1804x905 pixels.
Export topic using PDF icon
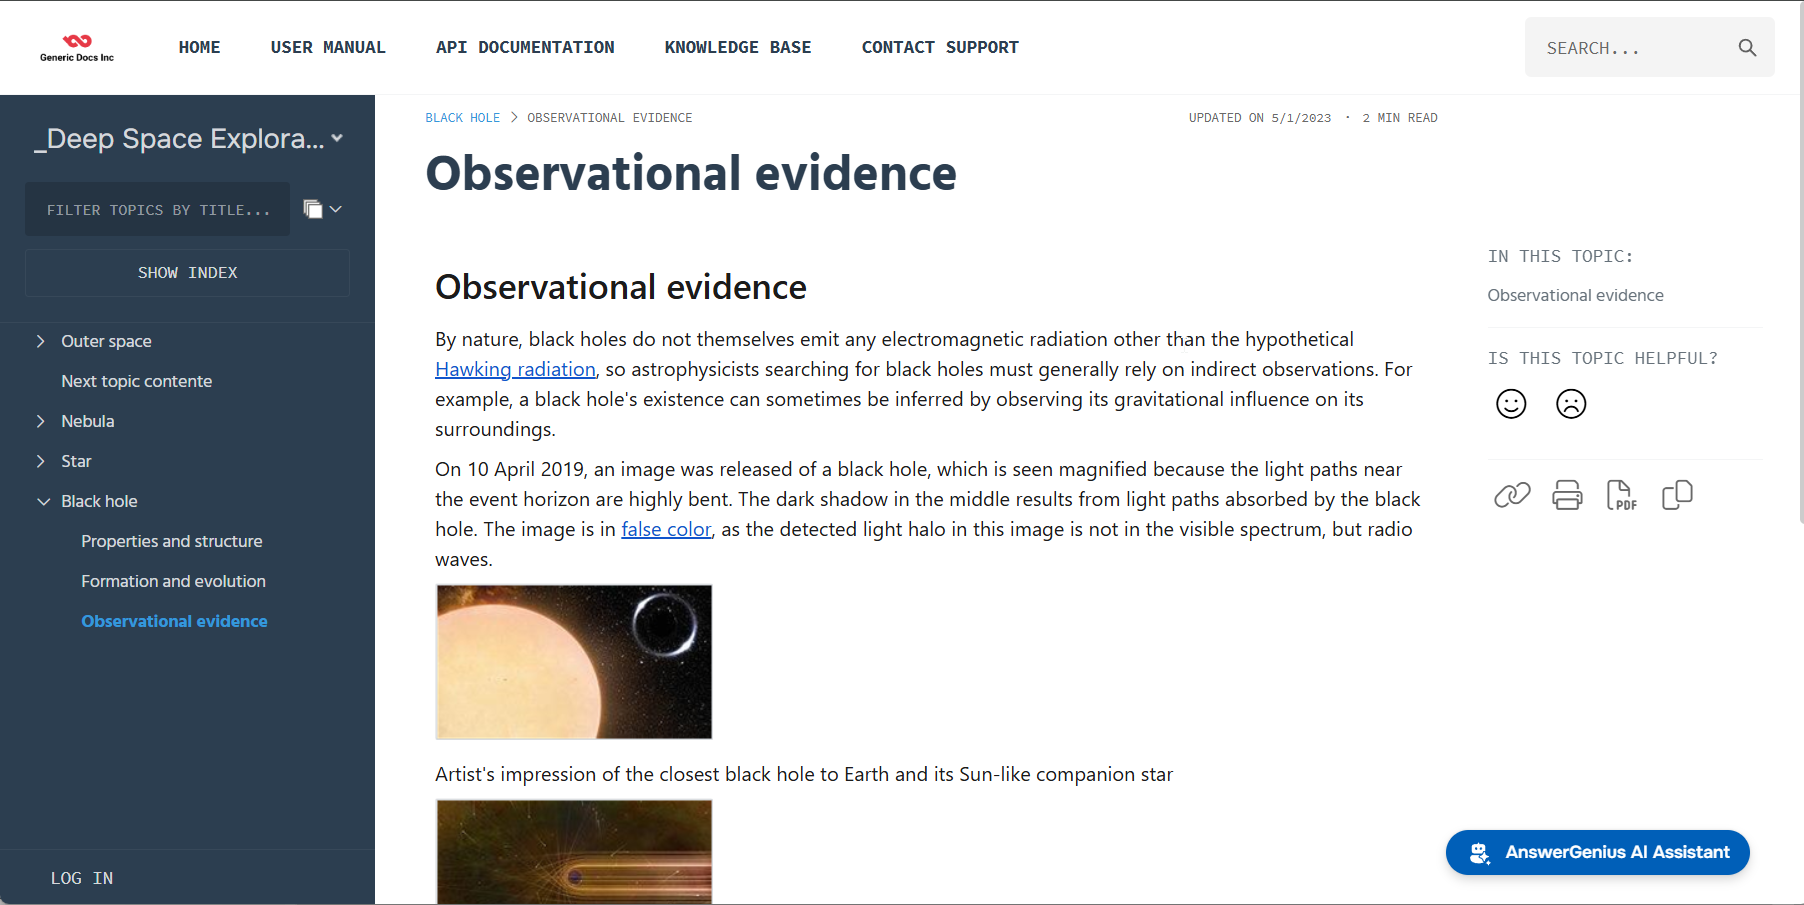point(1621,495)
